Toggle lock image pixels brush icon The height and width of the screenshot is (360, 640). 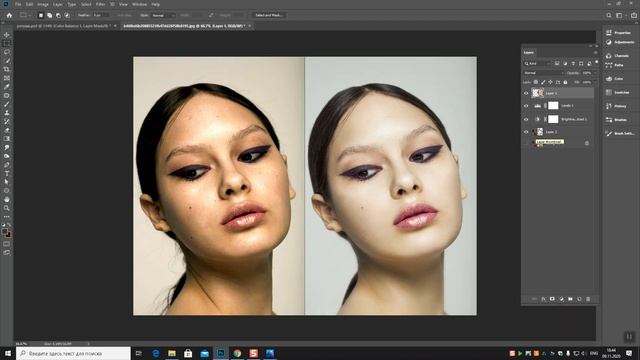point(543,82)
